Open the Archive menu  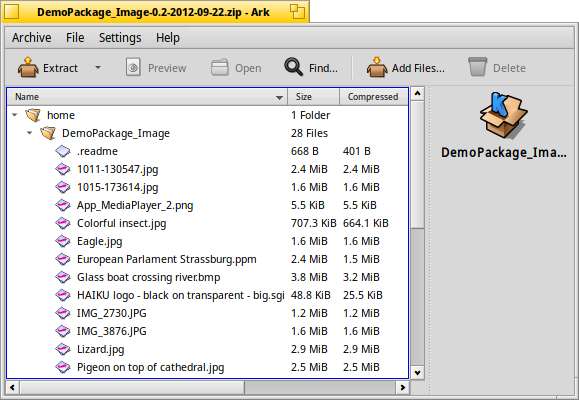(31, 38)
